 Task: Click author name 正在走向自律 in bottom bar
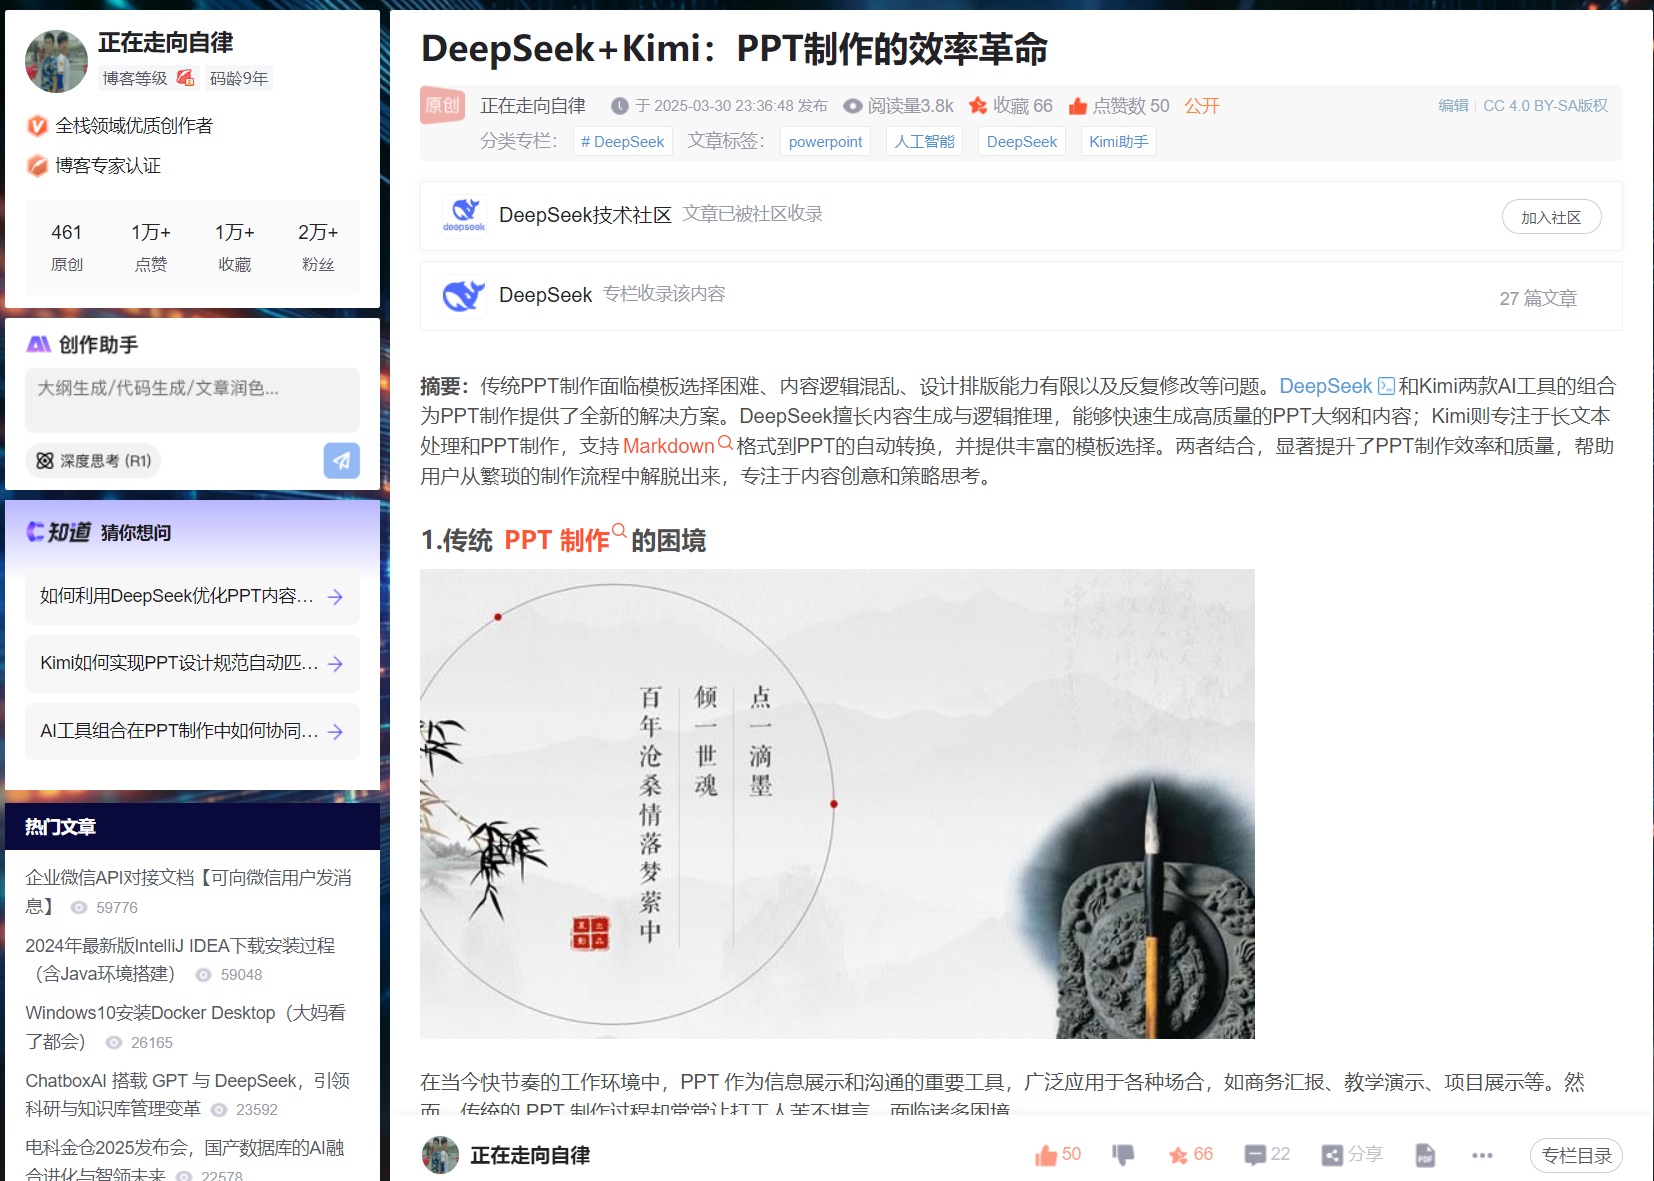(x=530, y=1155)
